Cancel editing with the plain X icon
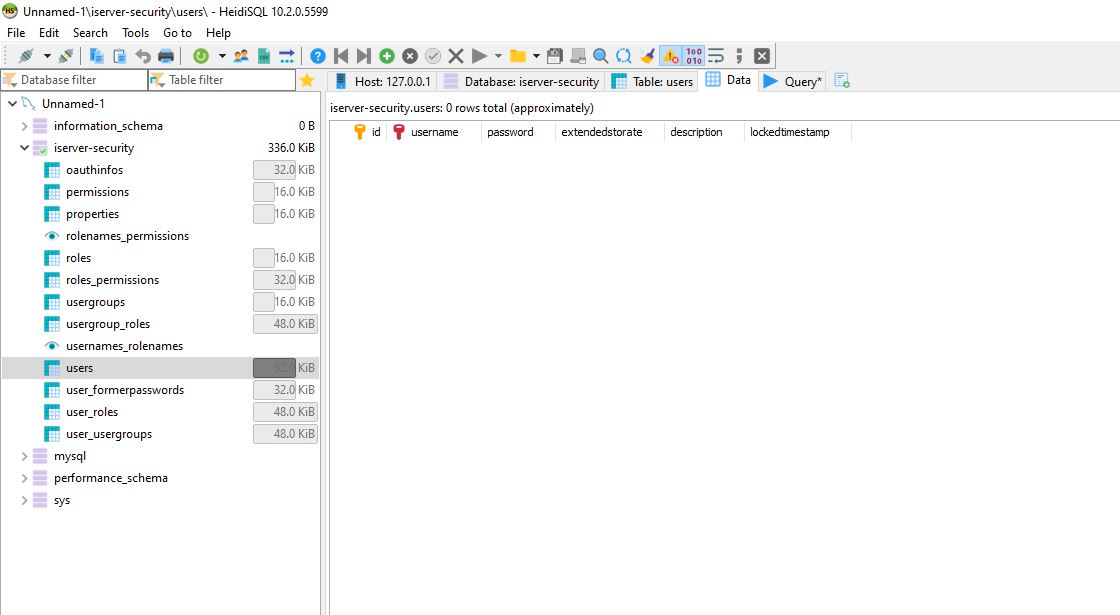1120x615 pixels. (456, 56)
